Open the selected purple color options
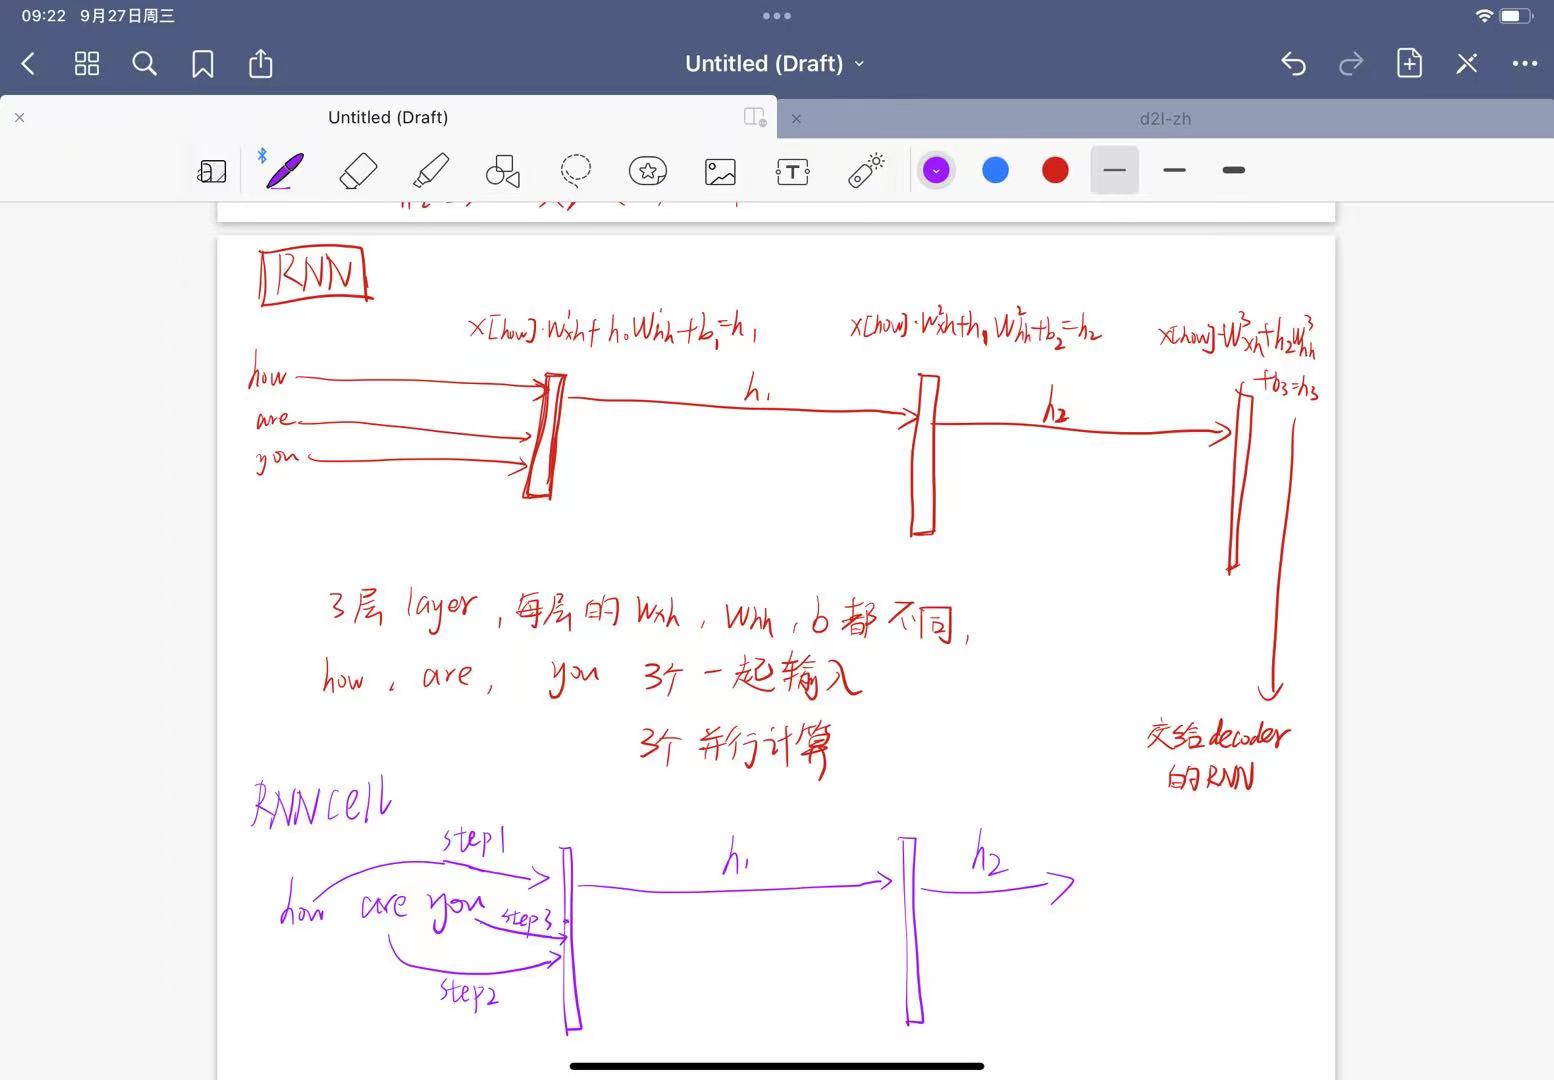Screen dimensions: 1554x1080 pos(936,171)
